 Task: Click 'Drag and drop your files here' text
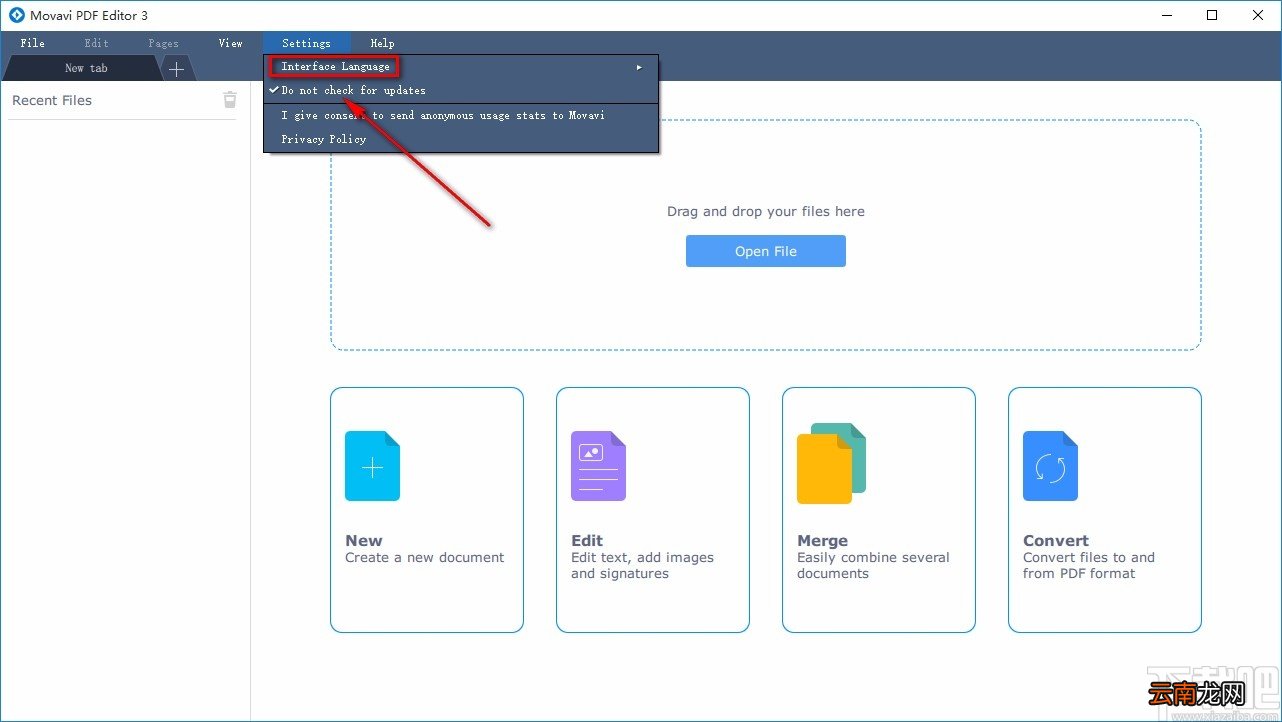pyautogui.click(x=766, y=211)
